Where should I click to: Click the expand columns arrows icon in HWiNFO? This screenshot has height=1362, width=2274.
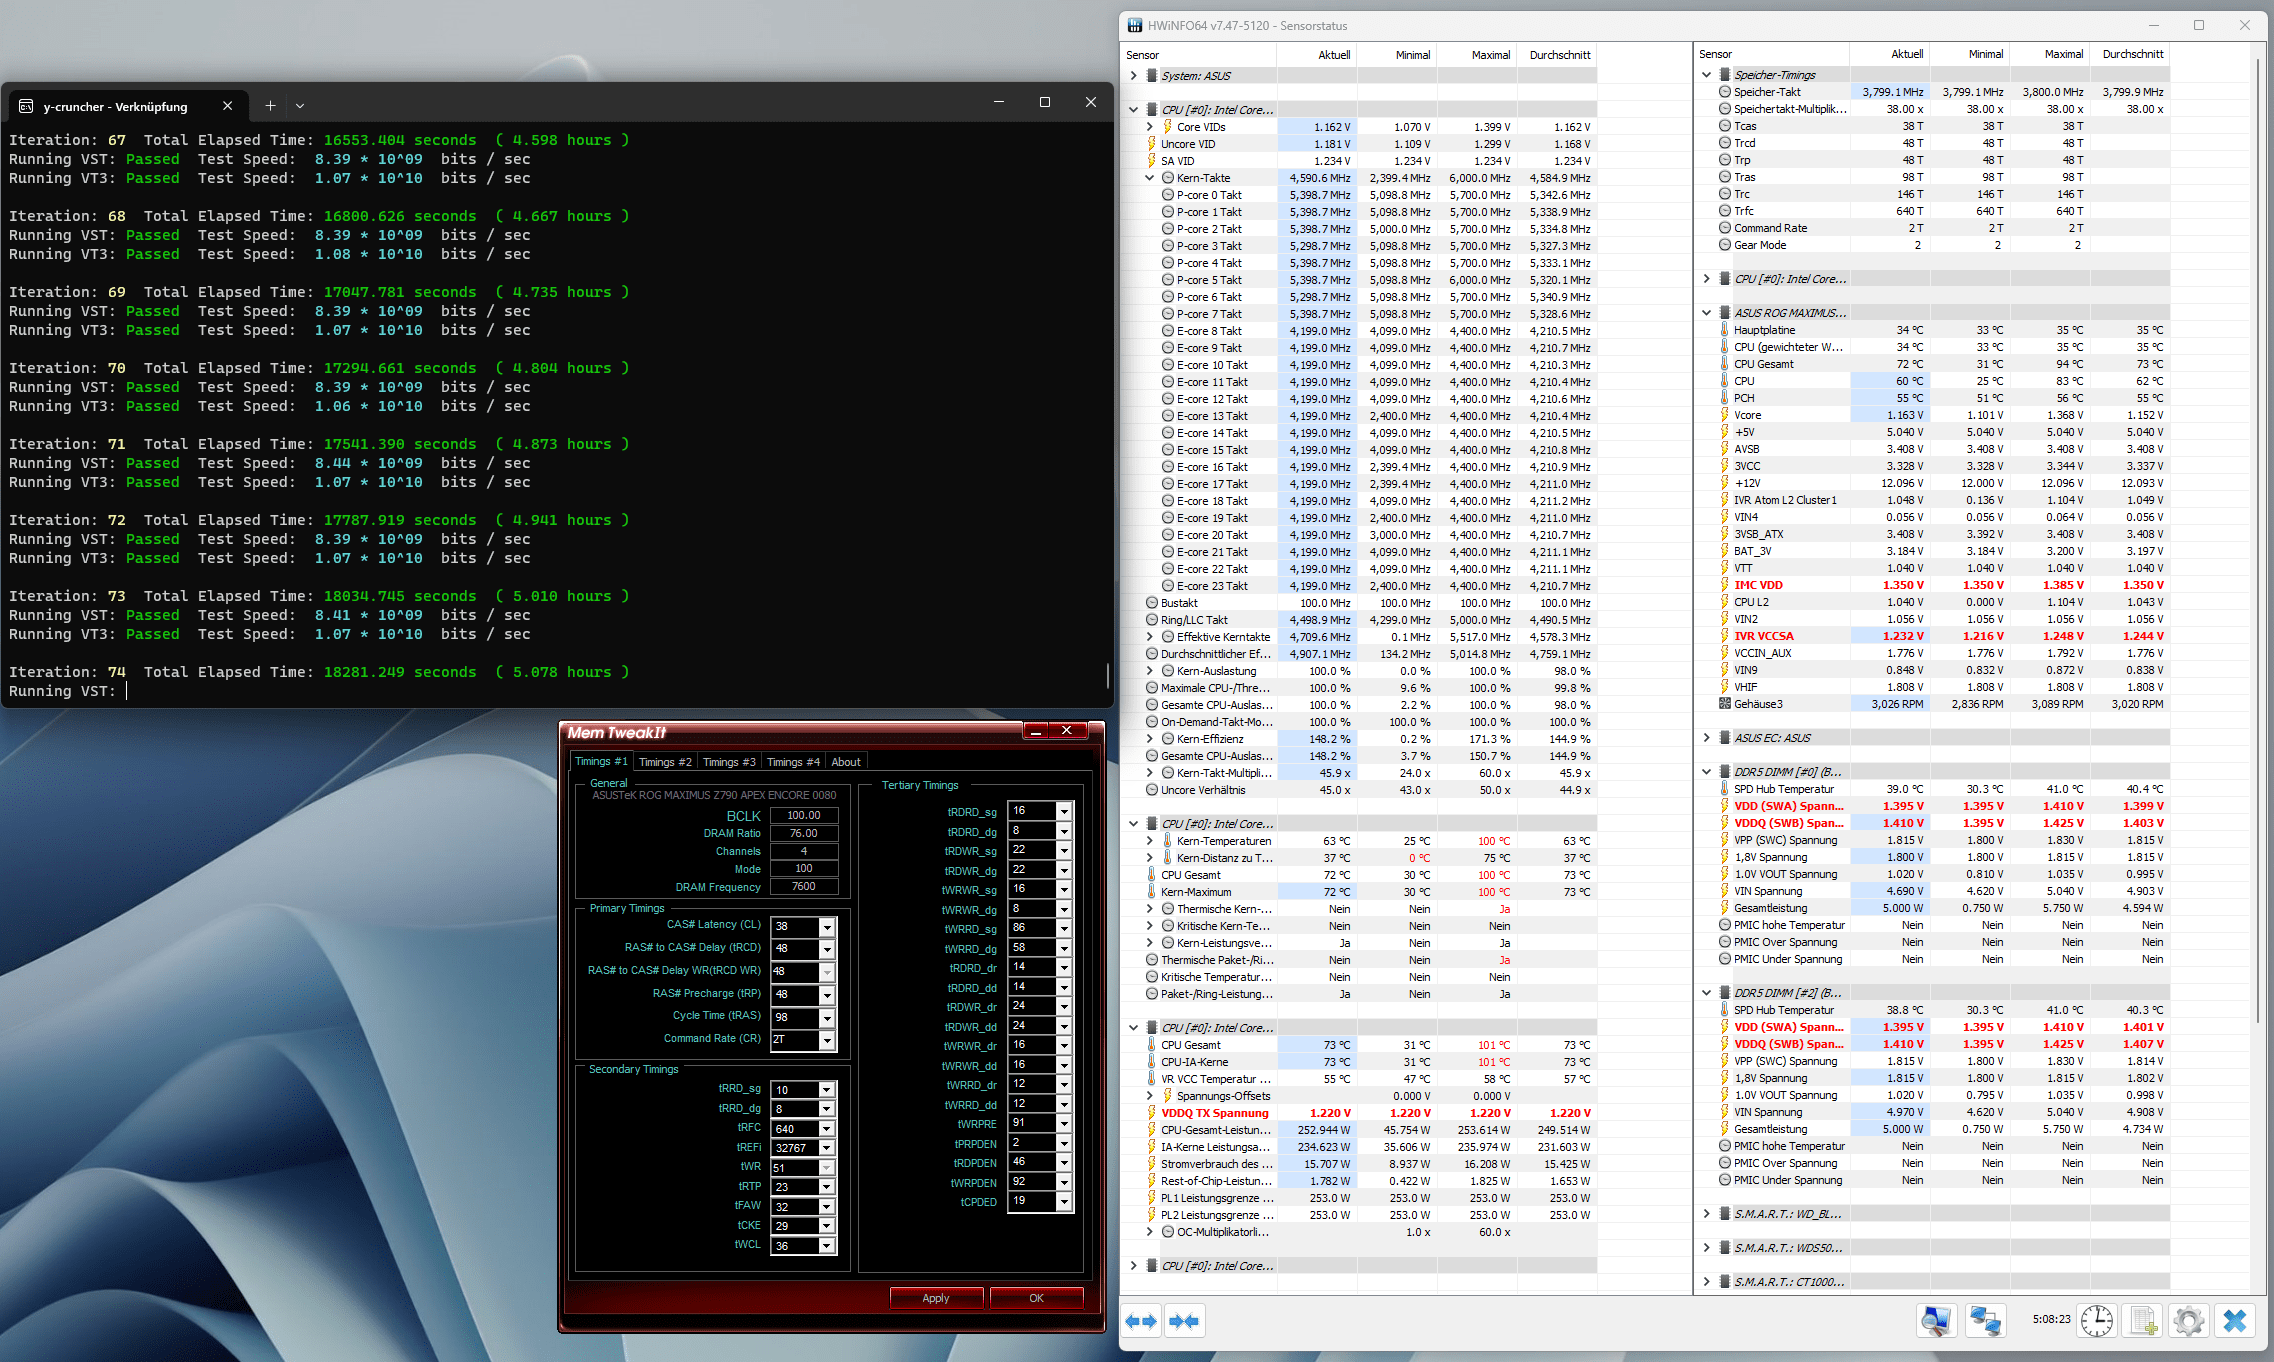pyautogui.click(x=1141, y=1321)
